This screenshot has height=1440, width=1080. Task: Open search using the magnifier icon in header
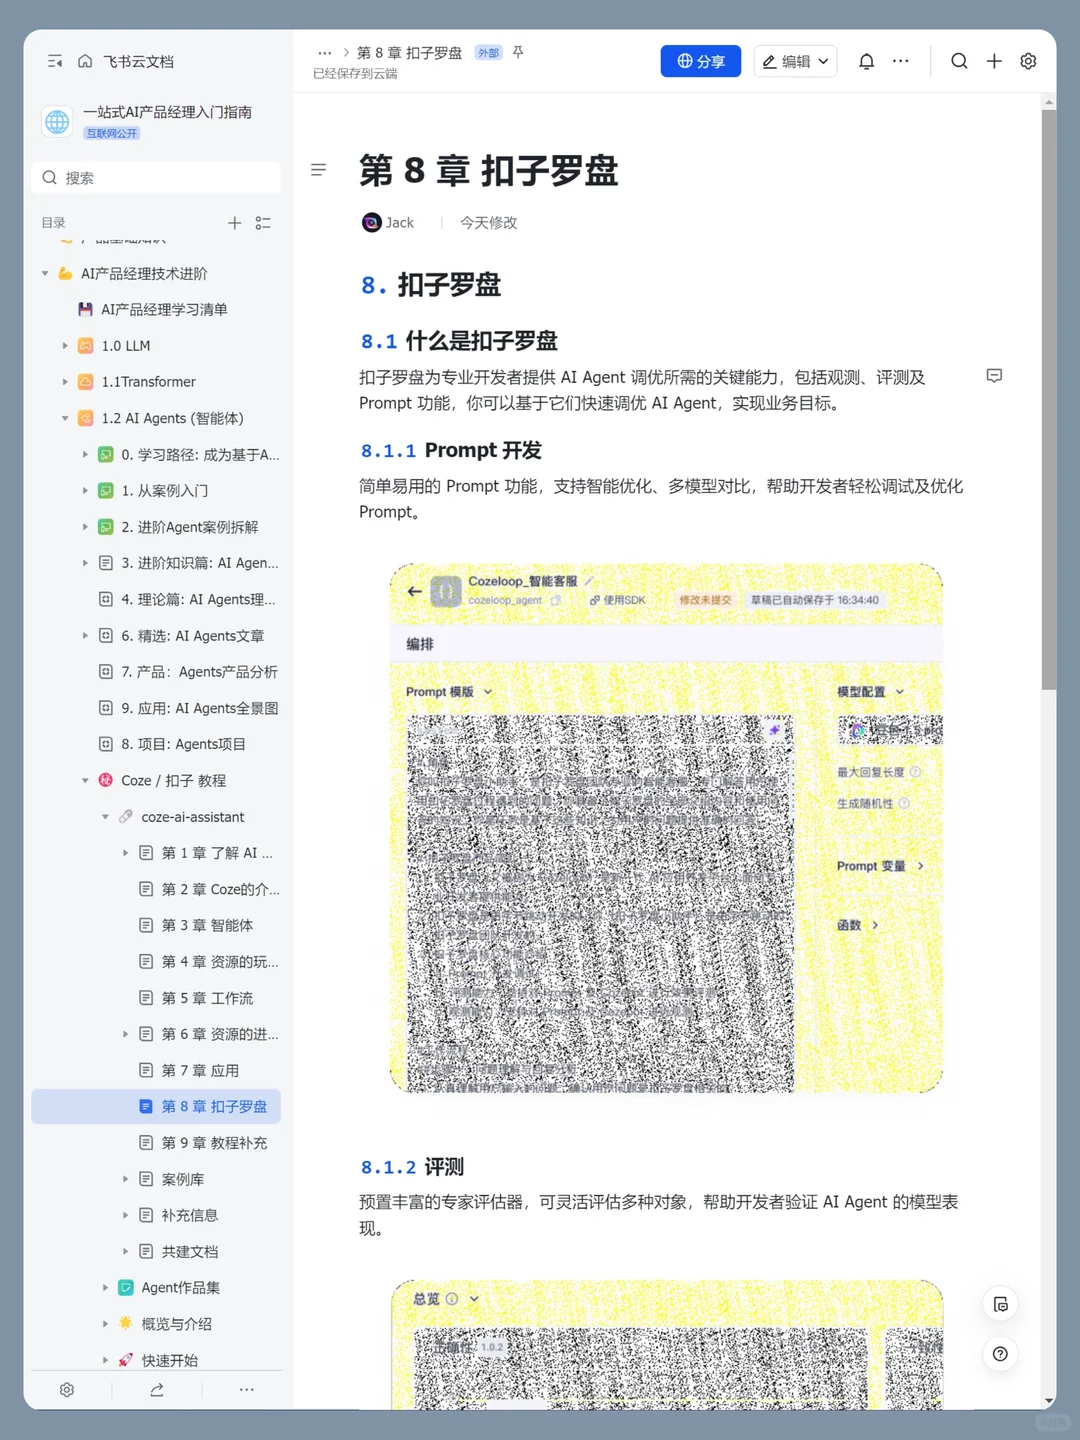959,61
